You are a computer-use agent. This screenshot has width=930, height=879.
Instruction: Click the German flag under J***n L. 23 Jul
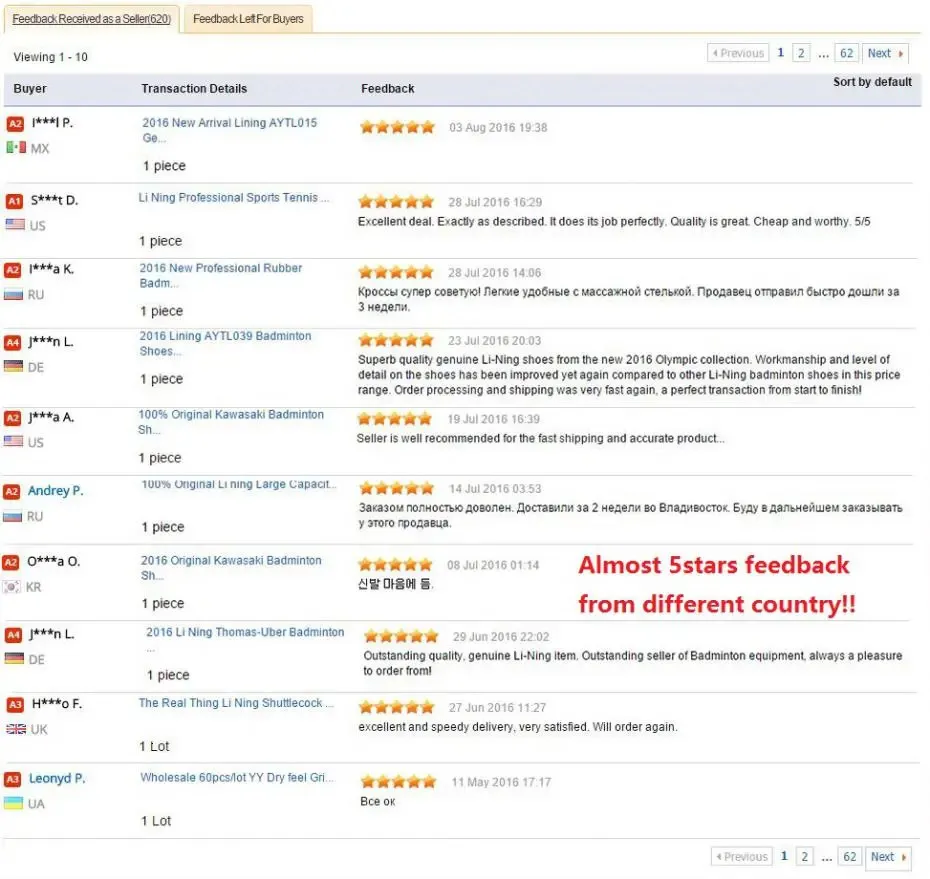(13, 367)
